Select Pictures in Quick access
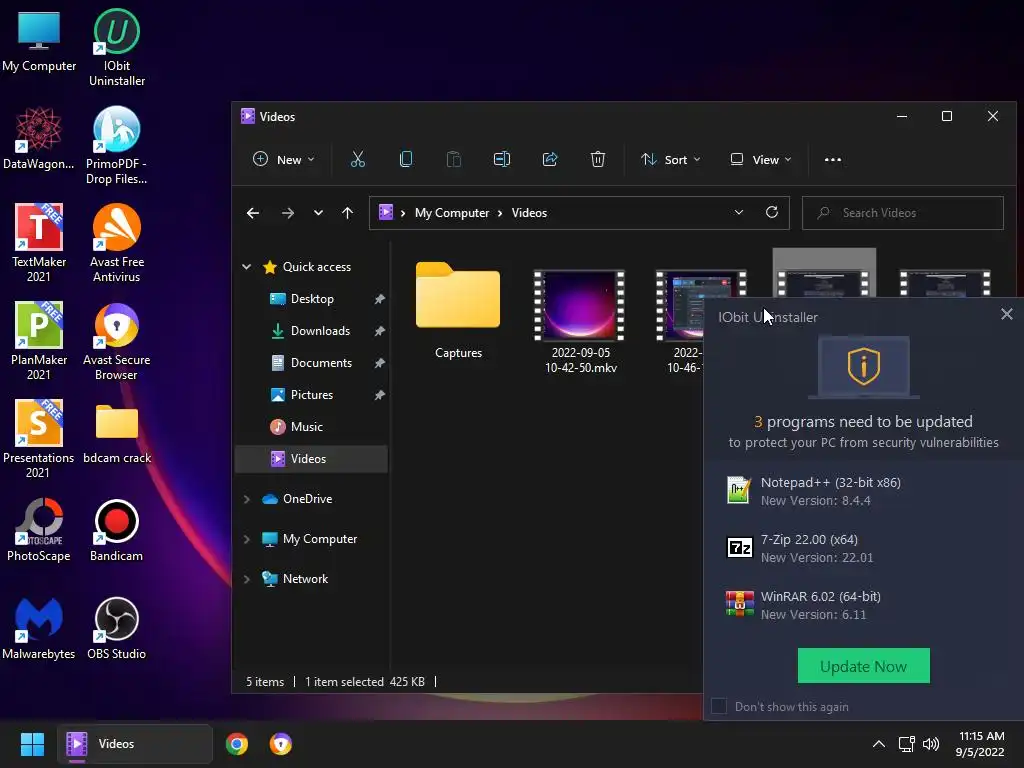 pyautogui.click(x=312, y=395)
